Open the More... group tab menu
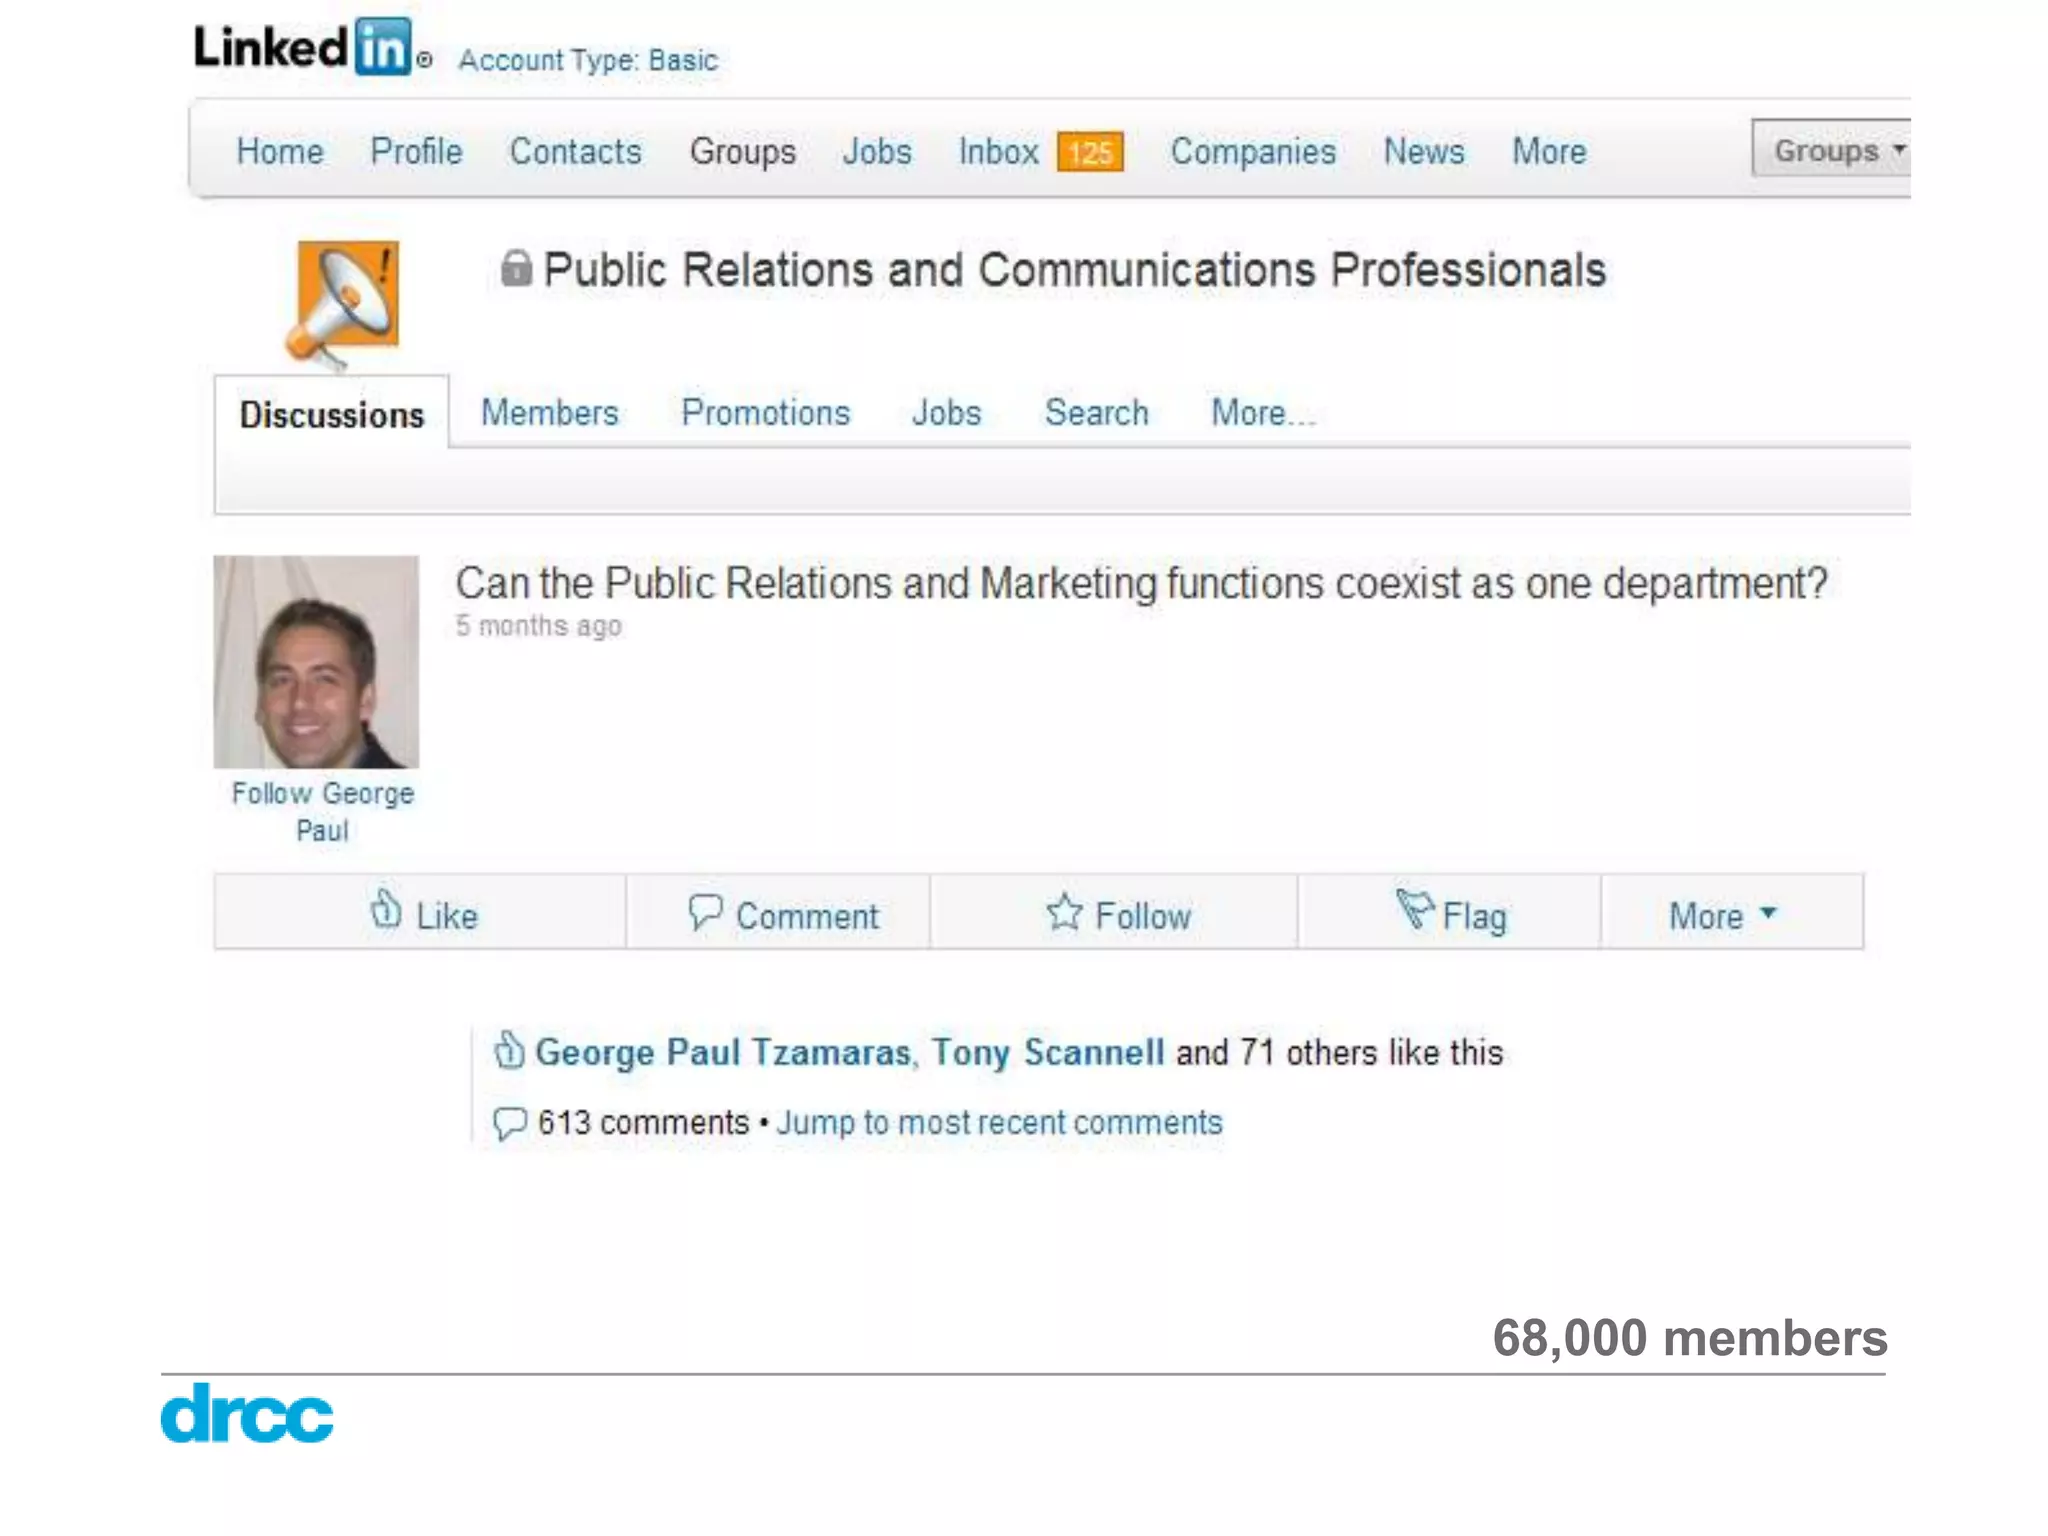 tap(1262, 413)
